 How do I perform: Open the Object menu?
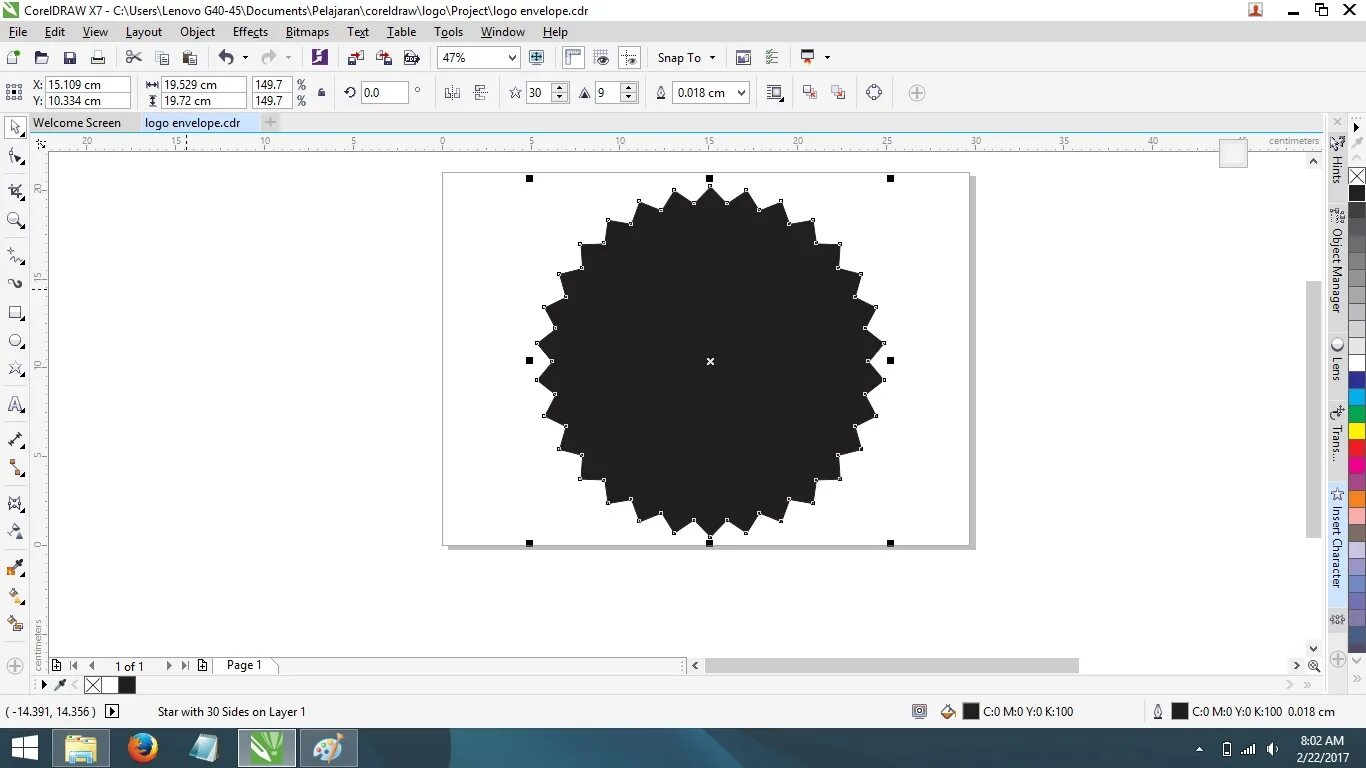click(x=197, y=32)
